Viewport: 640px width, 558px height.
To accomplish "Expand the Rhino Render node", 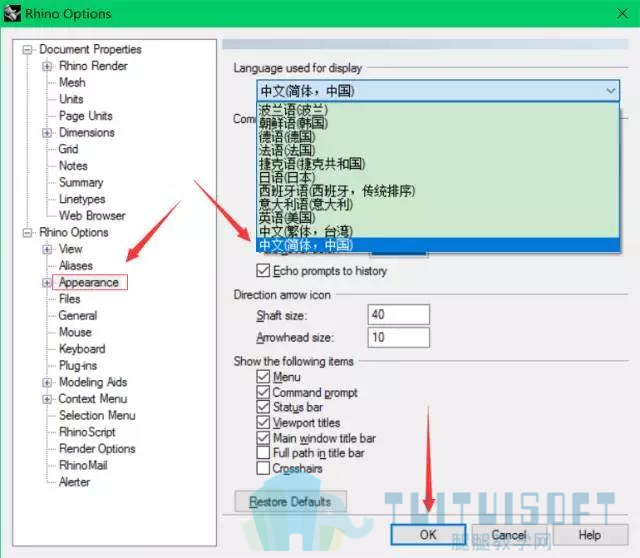I will (47, 66).
